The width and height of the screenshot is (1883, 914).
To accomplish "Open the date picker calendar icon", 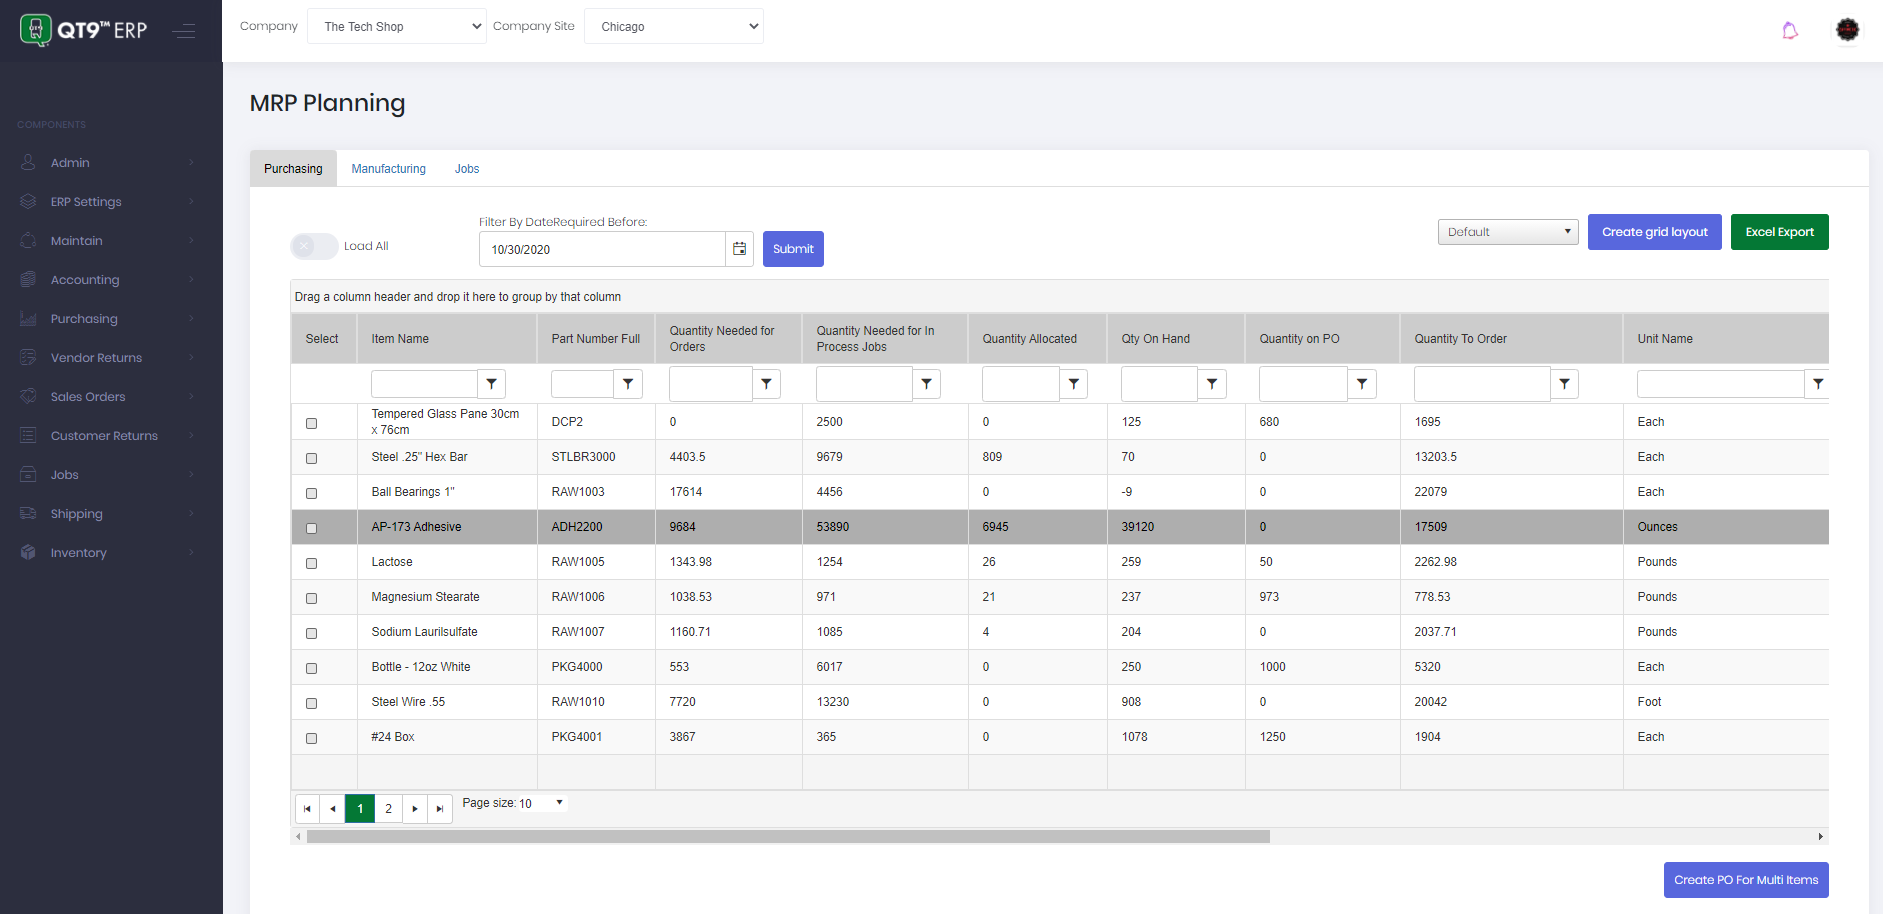I will click(739, 249).
